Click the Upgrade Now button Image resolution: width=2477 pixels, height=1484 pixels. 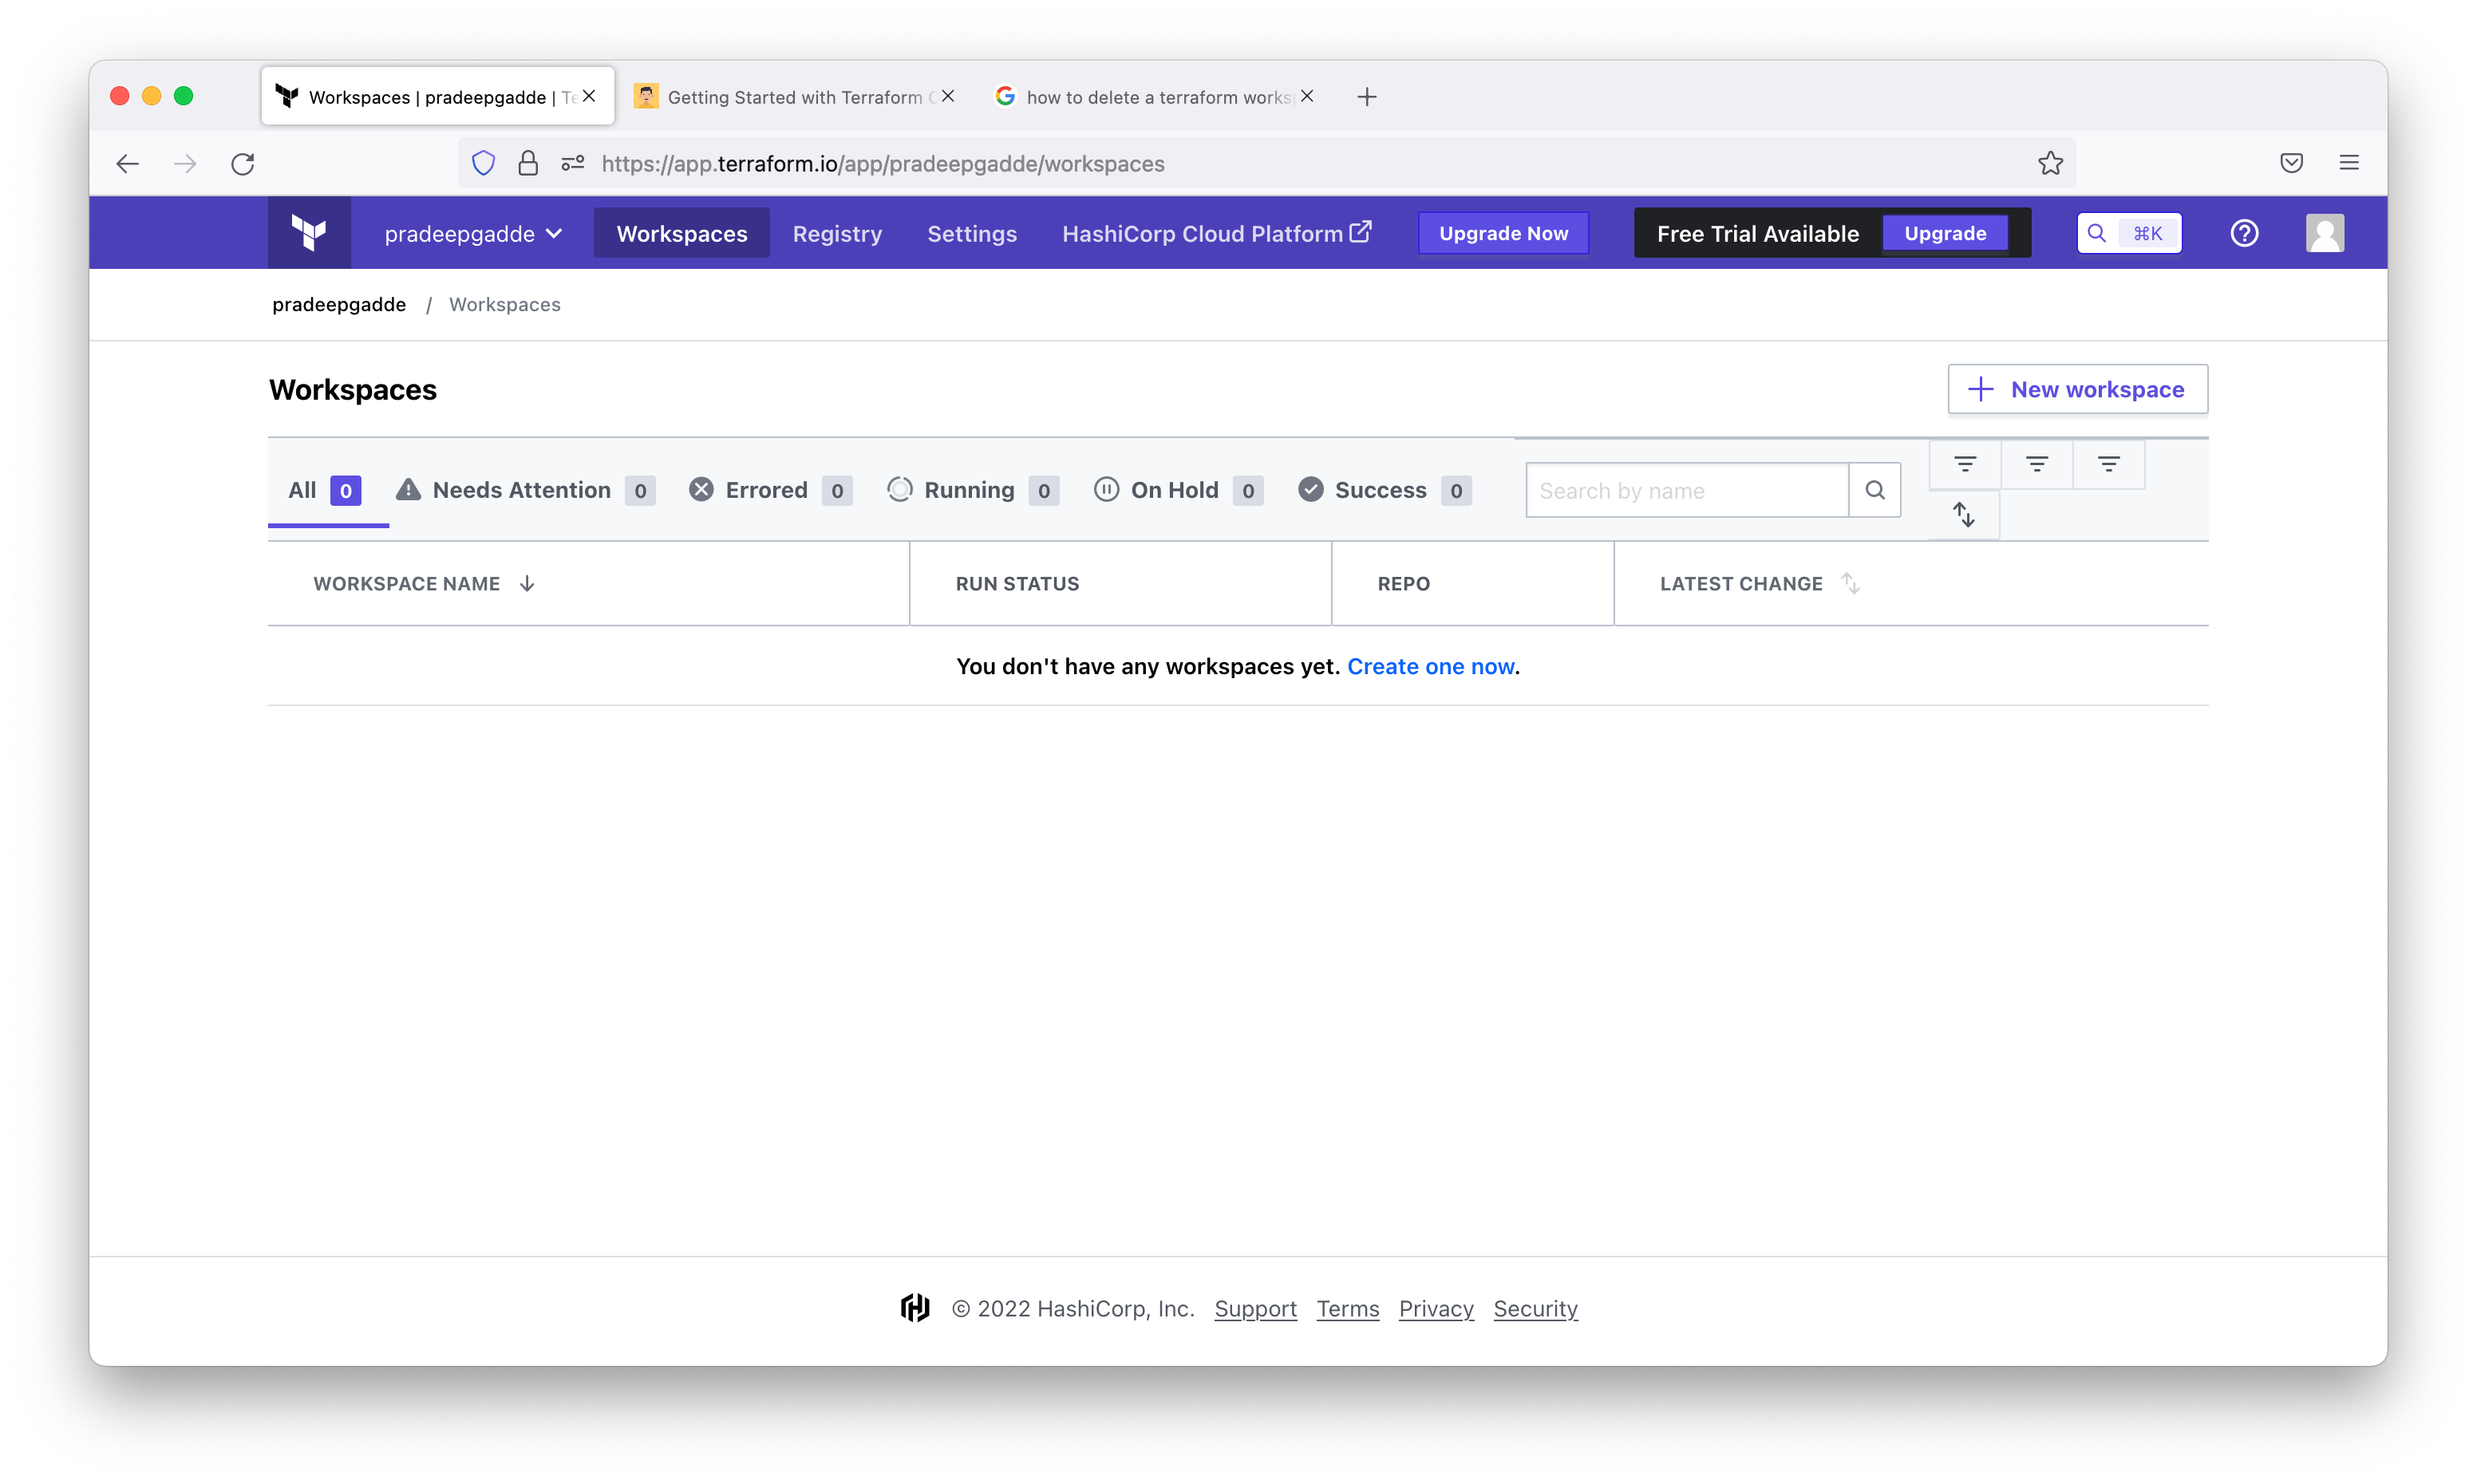coord(1503,233)
